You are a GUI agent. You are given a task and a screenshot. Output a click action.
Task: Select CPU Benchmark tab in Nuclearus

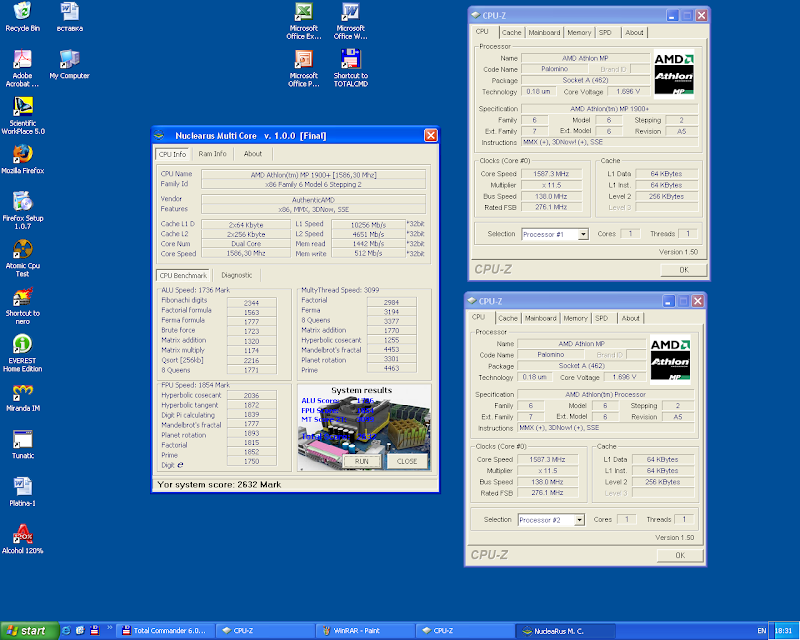[x=183, y=275]
